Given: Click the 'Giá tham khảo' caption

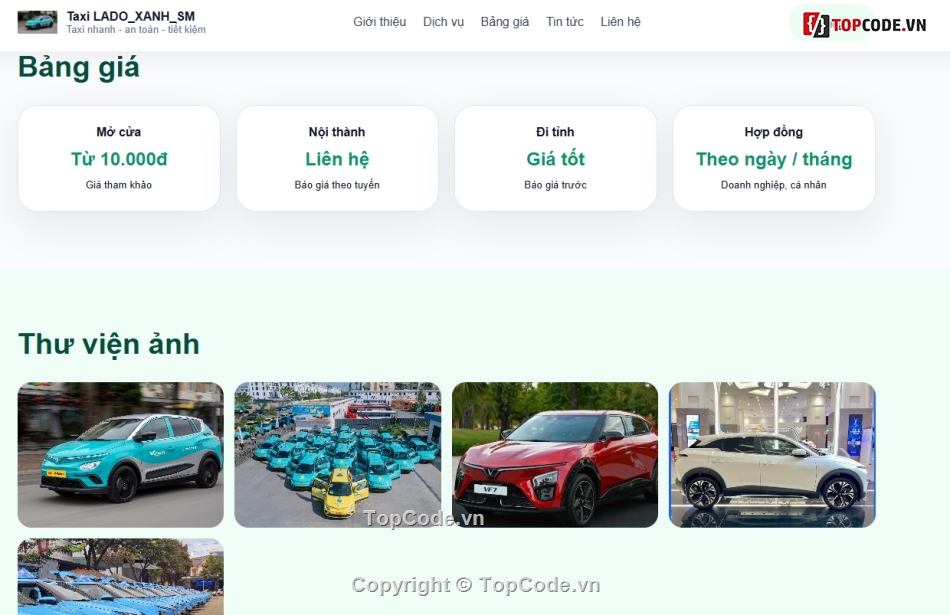Looking at the screenshot, I should [x=119, y=185].
